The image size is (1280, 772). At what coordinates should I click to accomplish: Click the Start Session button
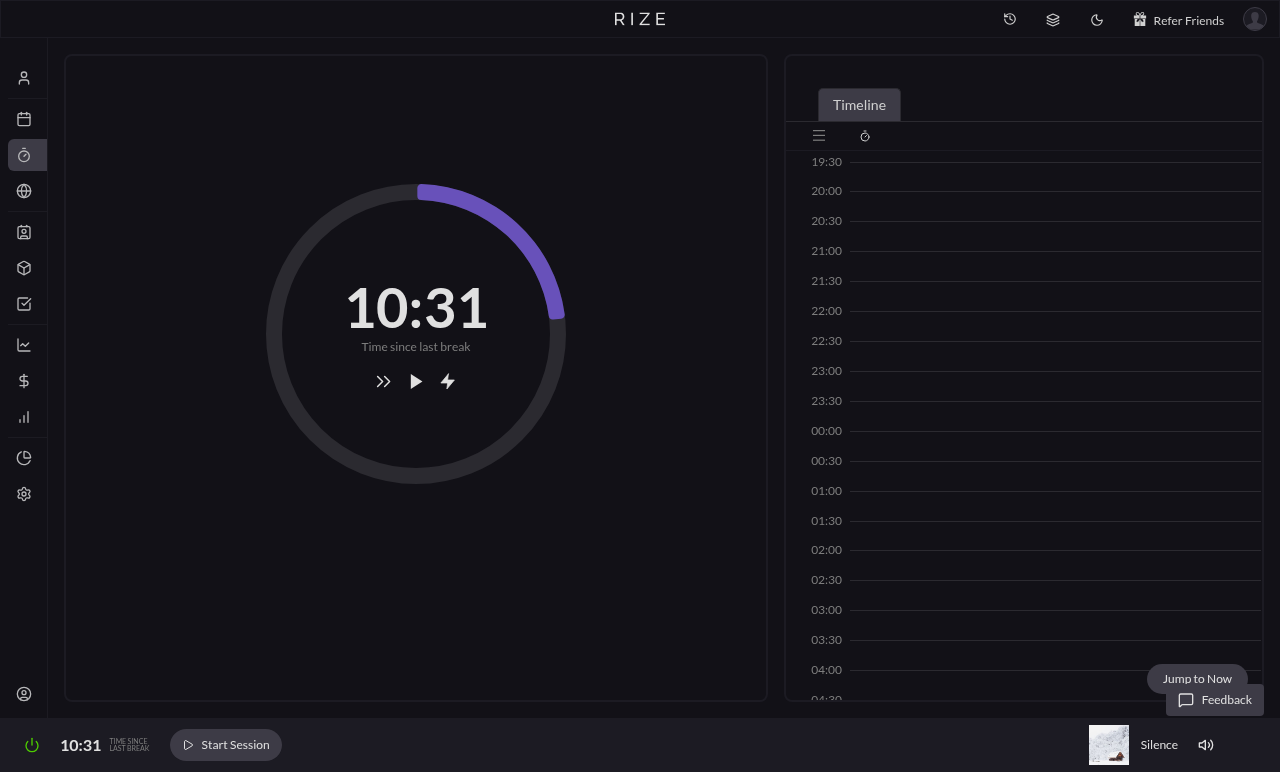pos(226,745)
